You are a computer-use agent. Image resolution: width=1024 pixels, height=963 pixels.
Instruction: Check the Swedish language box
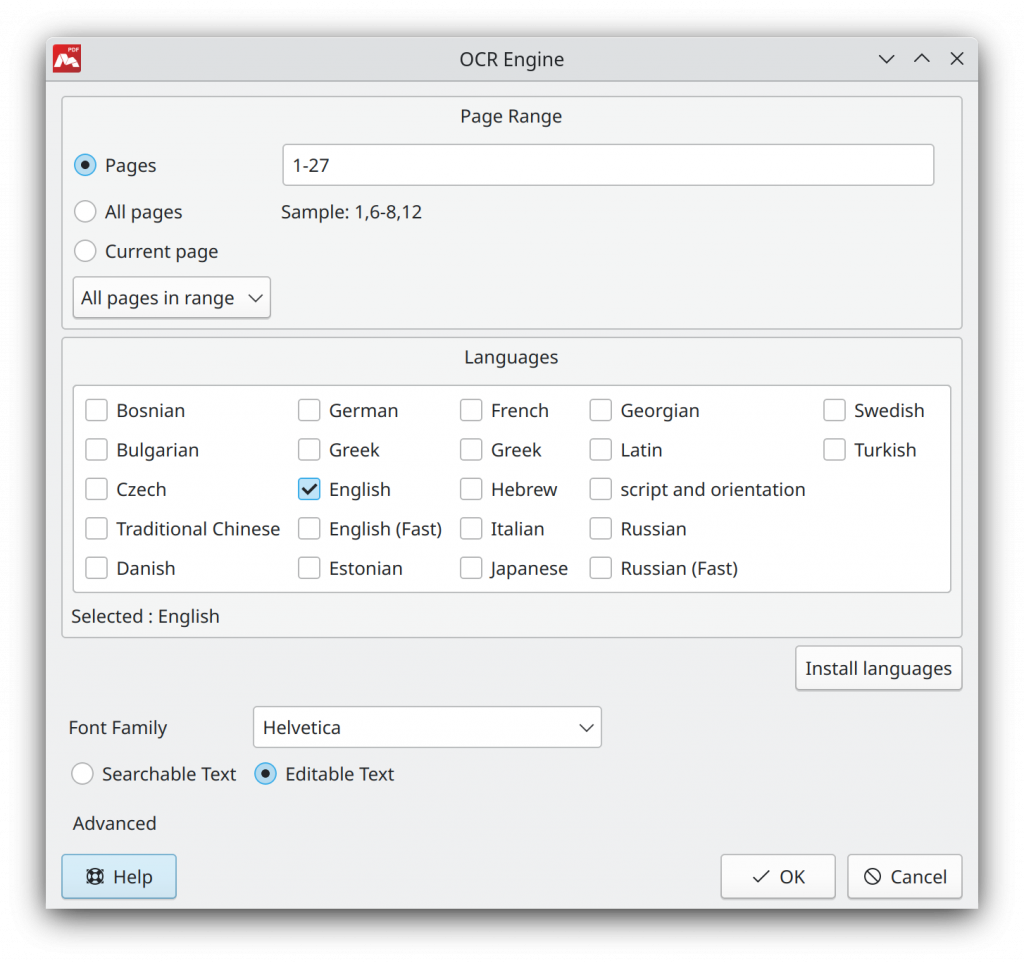(834, 410)
